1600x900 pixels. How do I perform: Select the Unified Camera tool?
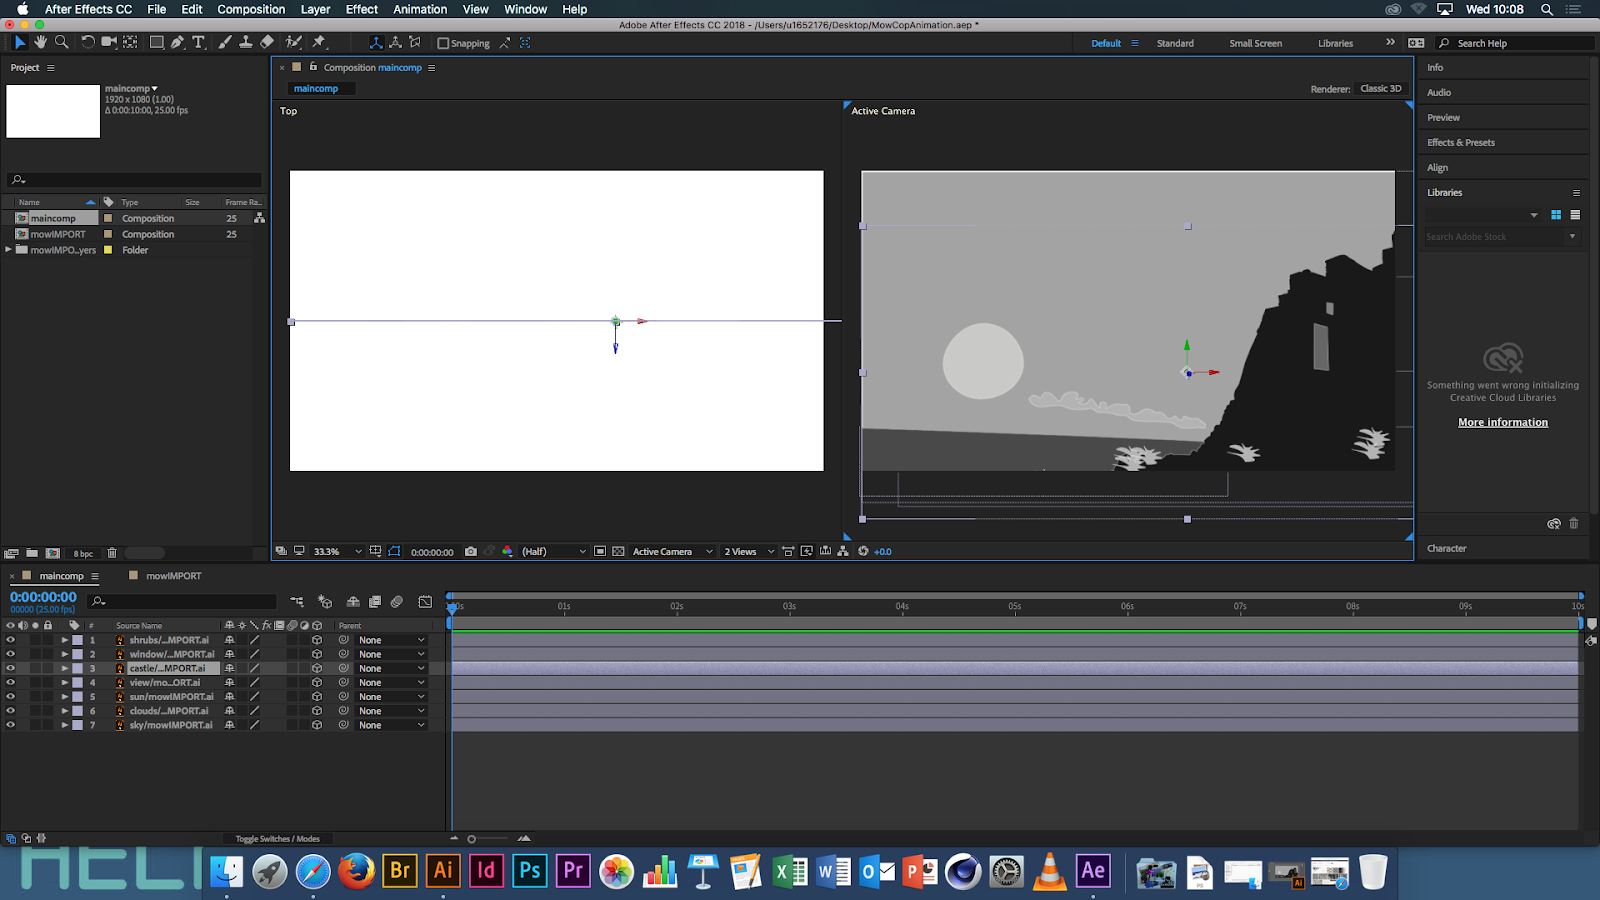coord(109,42)
